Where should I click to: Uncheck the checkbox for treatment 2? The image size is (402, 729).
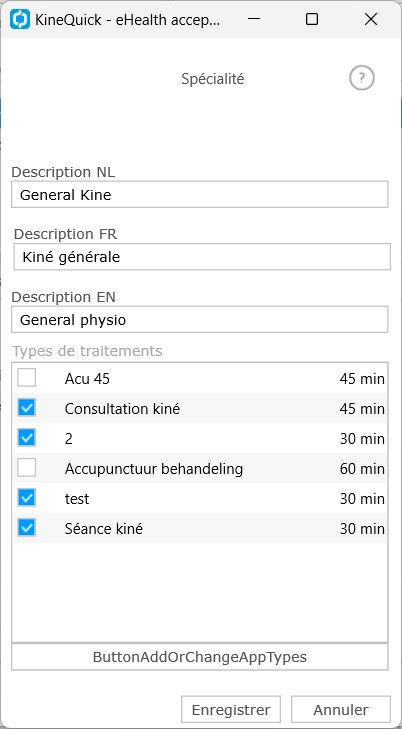click(26, 438)
